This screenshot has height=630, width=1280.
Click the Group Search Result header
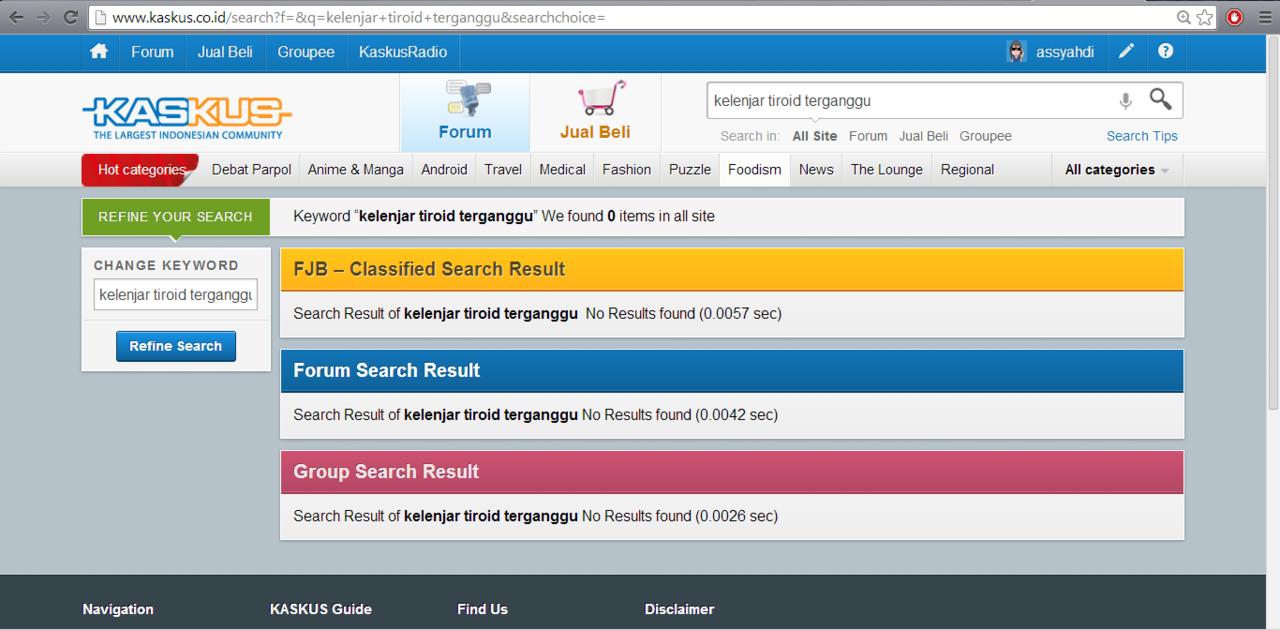coord(732,472)
